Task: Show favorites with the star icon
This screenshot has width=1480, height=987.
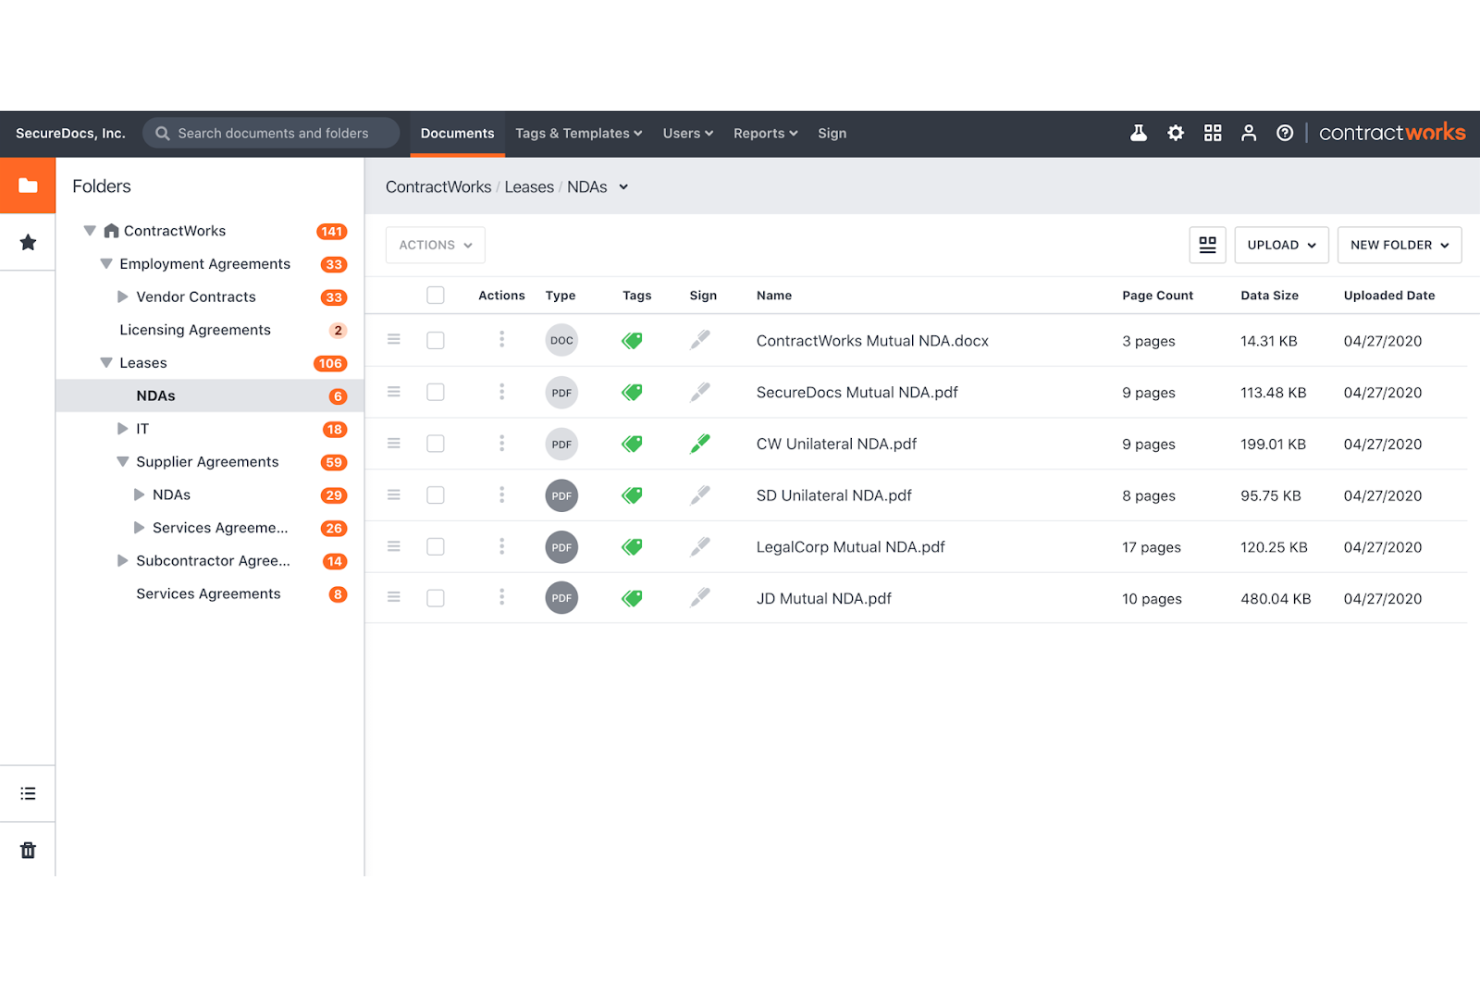Action: [28, 242]
